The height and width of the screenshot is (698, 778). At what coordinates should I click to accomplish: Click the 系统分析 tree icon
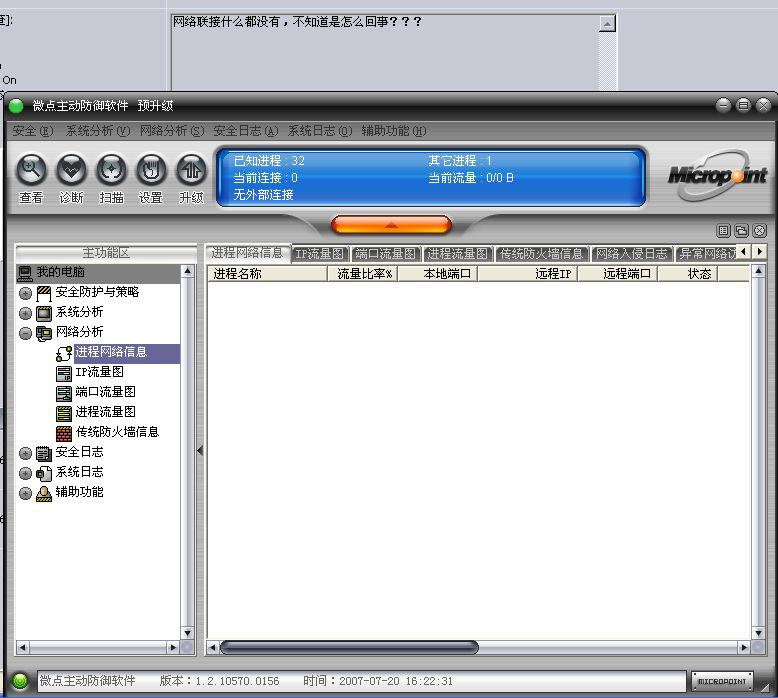click(44, 313)
